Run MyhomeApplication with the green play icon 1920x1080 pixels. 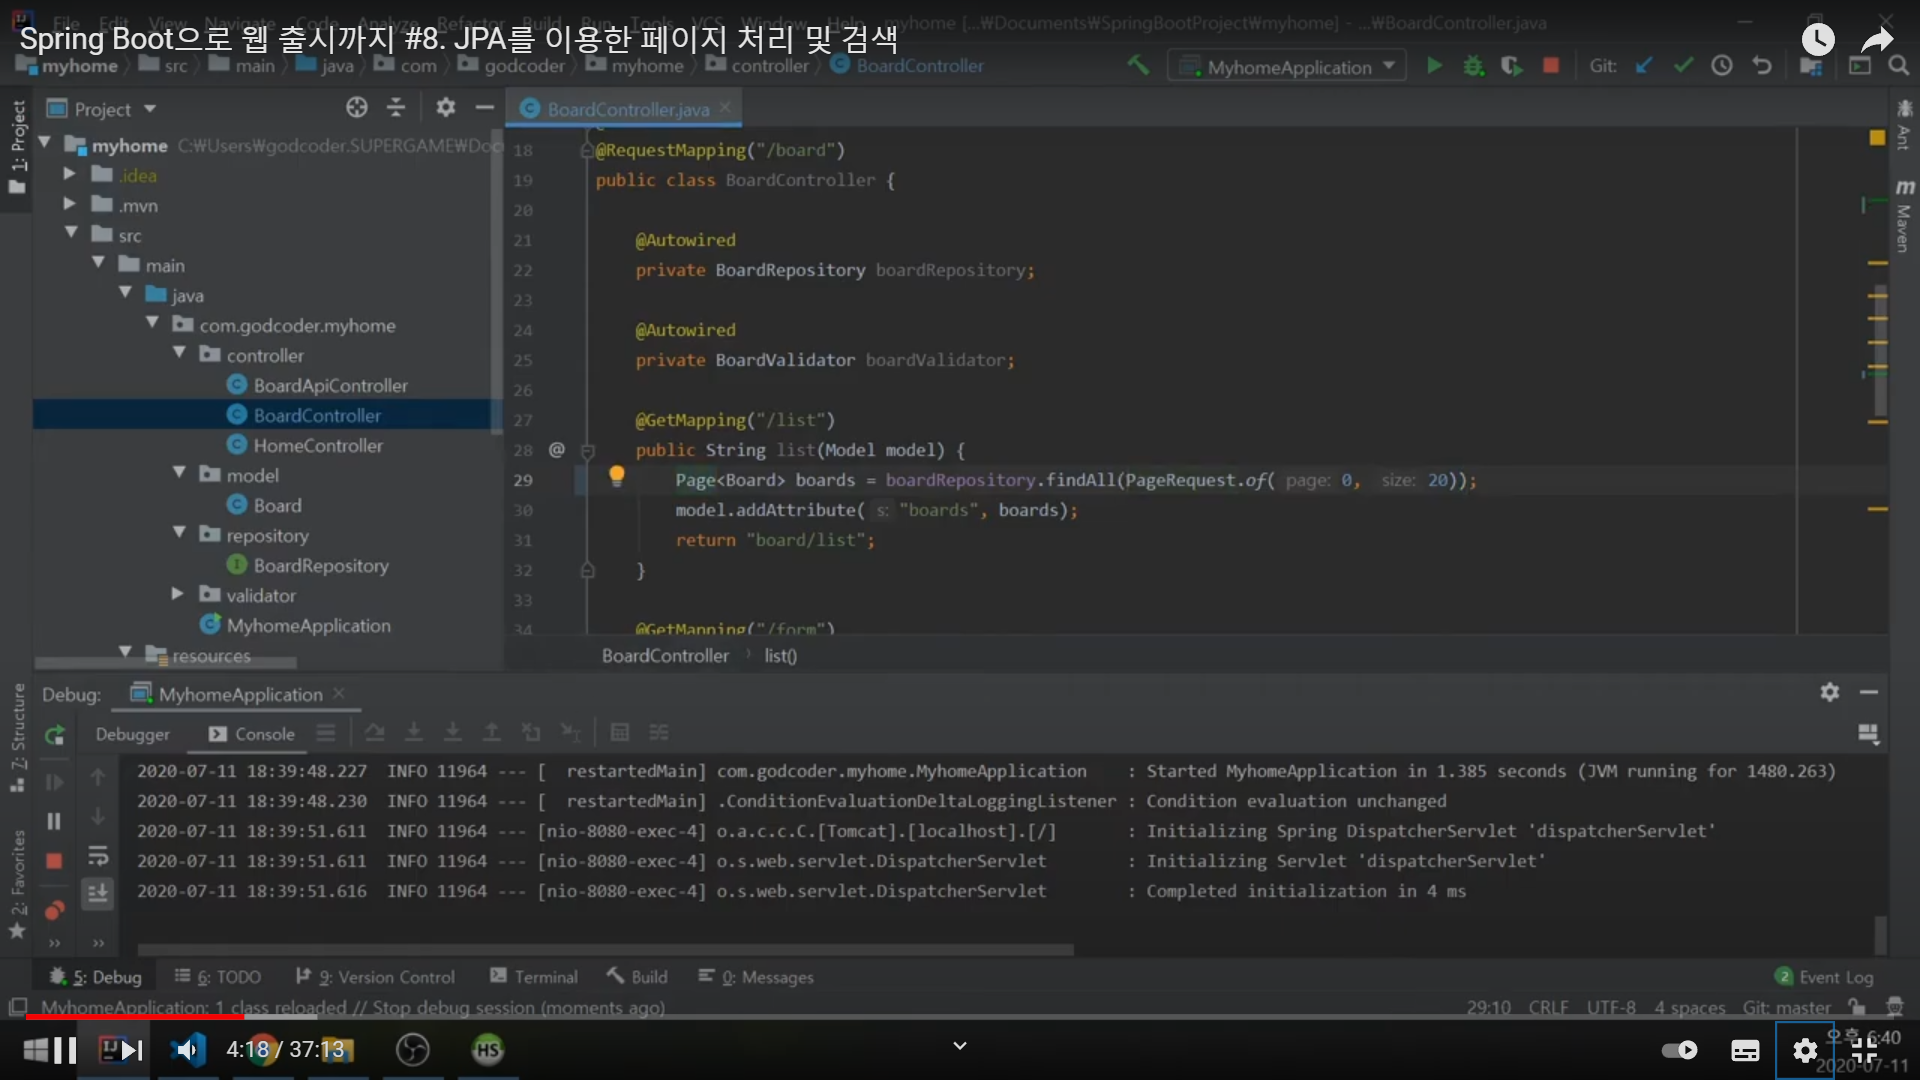pos(1435,66)
